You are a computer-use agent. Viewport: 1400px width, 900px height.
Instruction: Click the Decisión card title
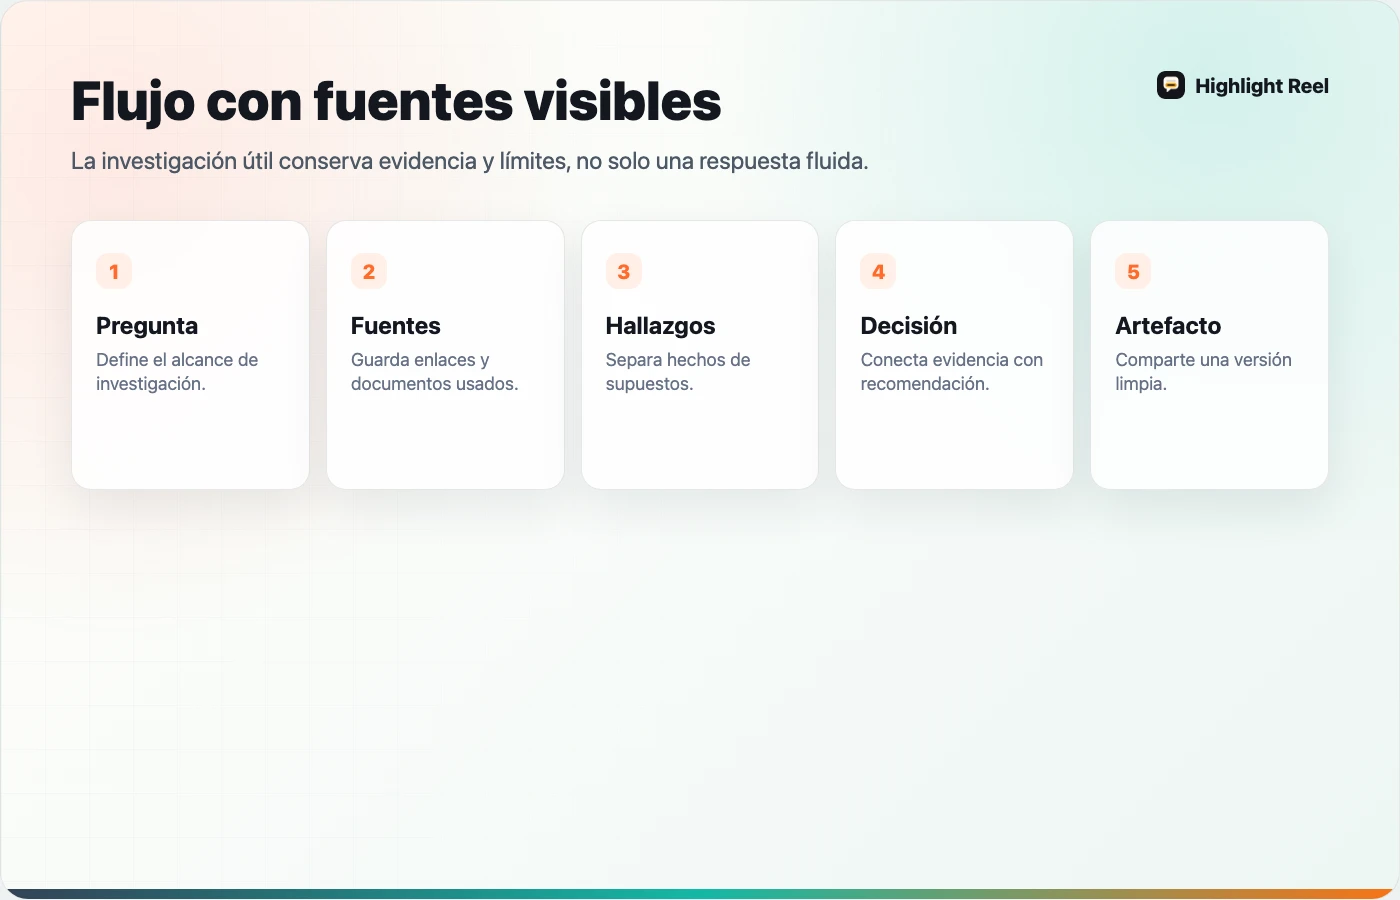tap(909, 326)
